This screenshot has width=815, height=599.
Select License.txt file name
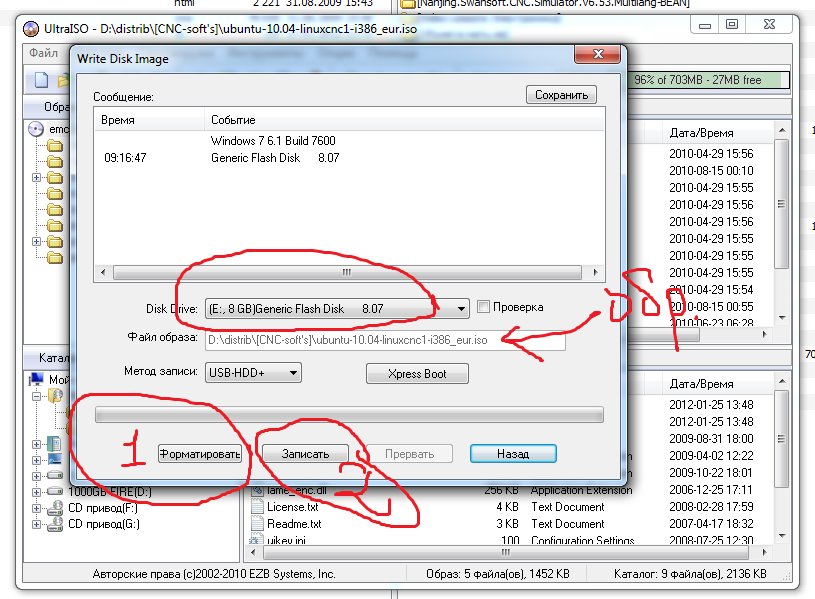coord(292,507)
